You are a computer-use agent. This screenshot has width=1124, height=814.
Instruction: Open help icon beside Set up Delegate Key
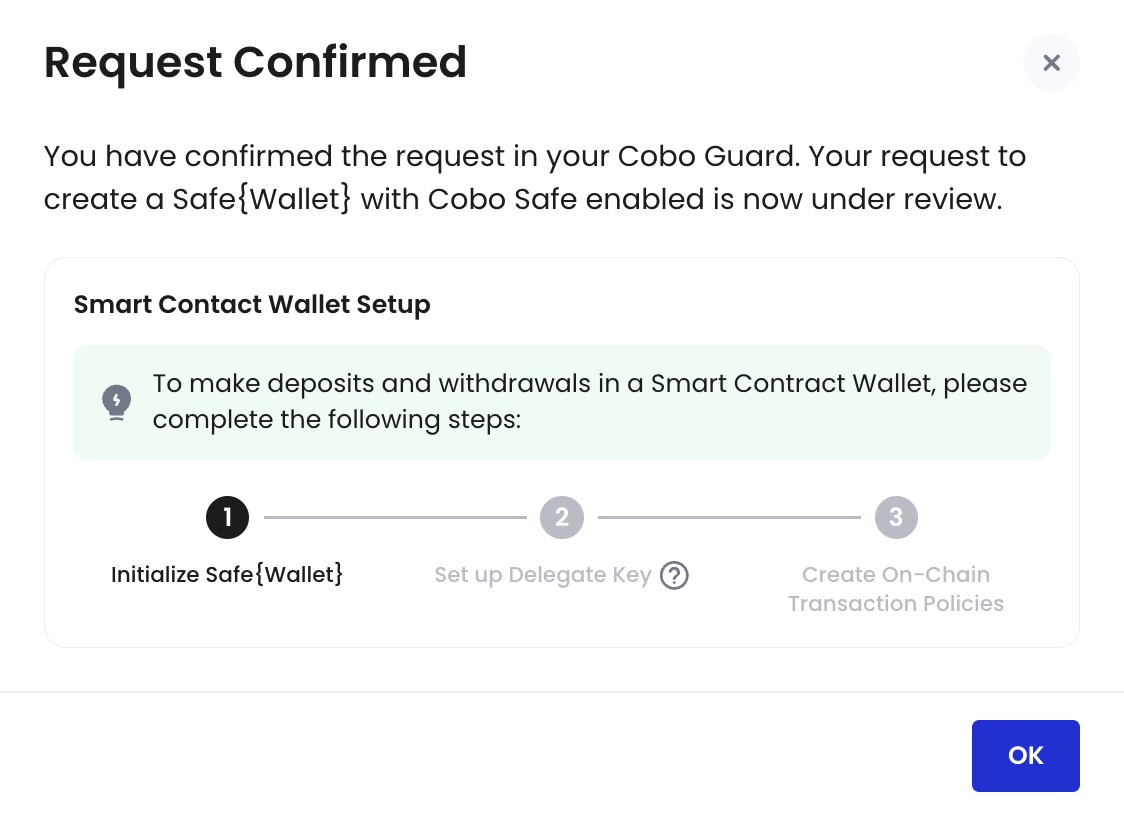674,575
